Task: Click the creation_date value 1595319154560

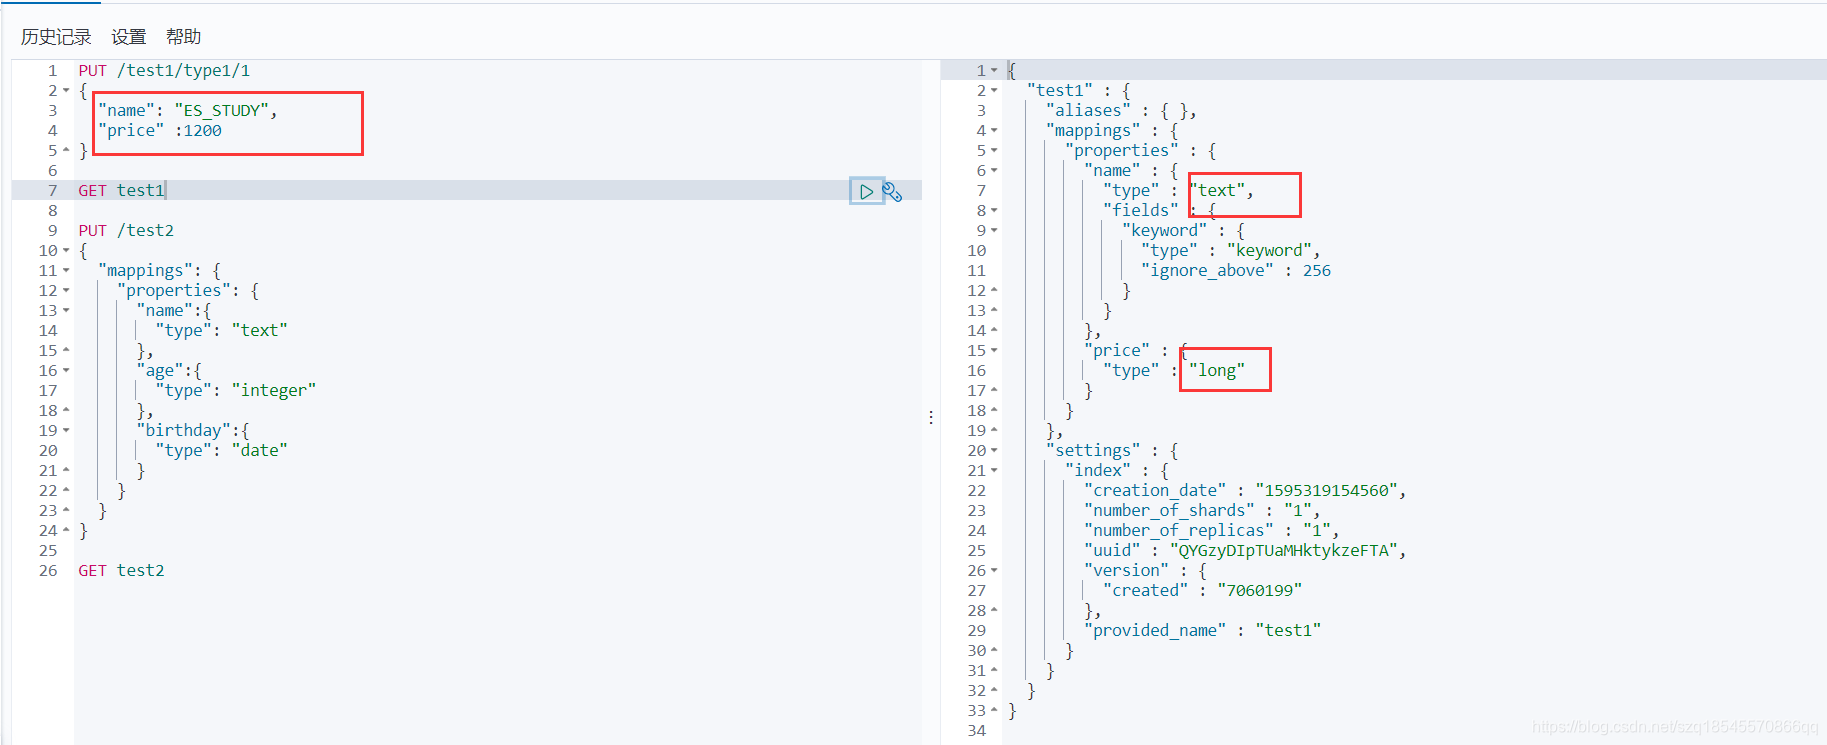Action: coord(1327,490)
